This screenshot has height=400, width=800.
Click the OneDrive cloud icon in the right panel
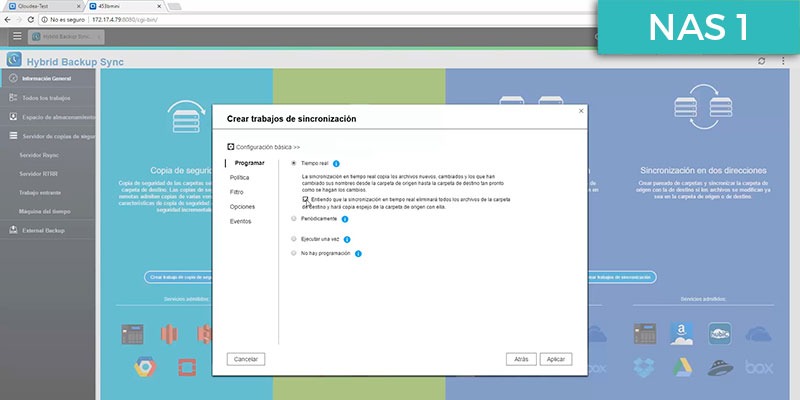758,335
